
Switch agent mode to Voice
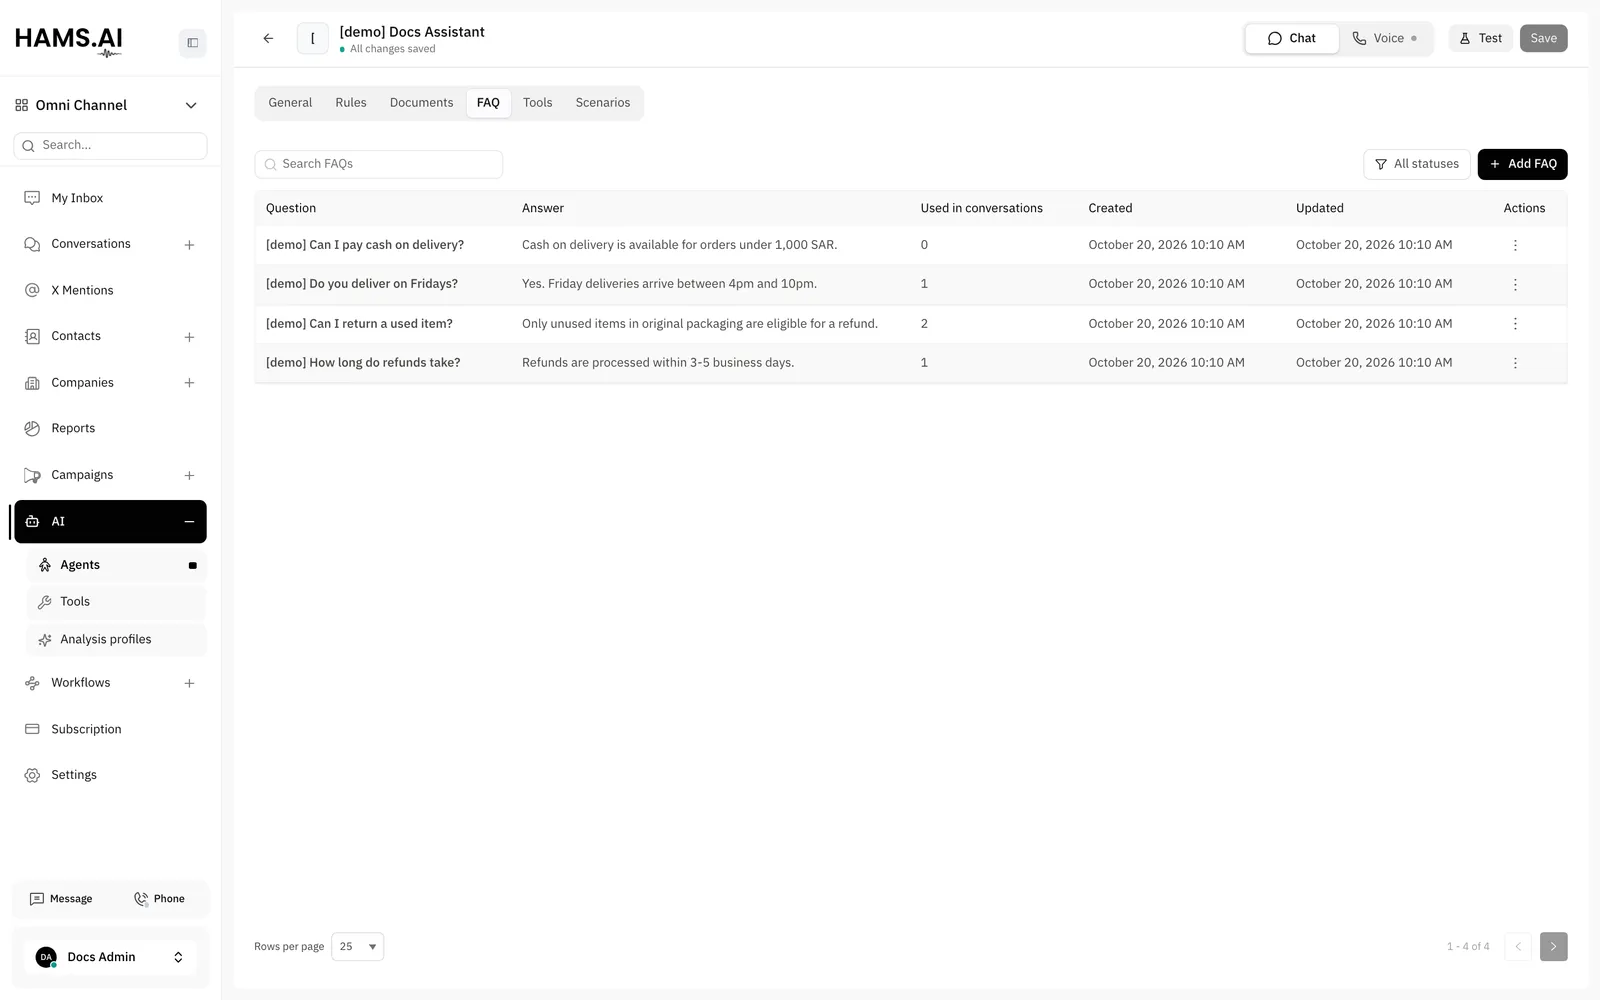click(1385, 39)
